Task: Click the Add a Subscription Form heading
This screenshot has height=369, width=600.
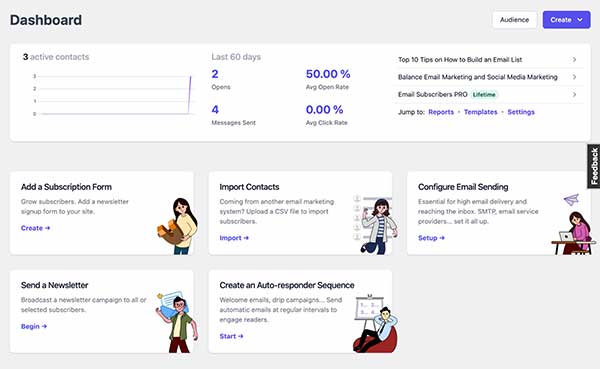Action: coord(66,187)
